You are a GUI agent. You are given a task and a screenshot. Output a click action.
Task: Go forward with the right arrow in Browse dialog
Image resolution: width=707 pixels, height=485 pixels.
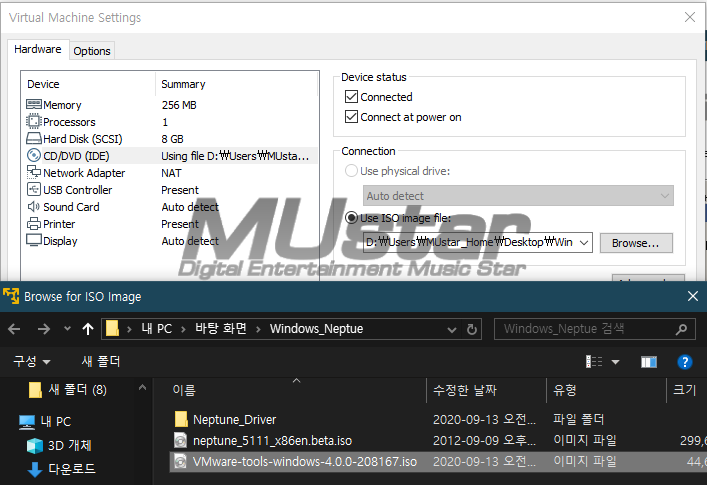click(44, 329)
